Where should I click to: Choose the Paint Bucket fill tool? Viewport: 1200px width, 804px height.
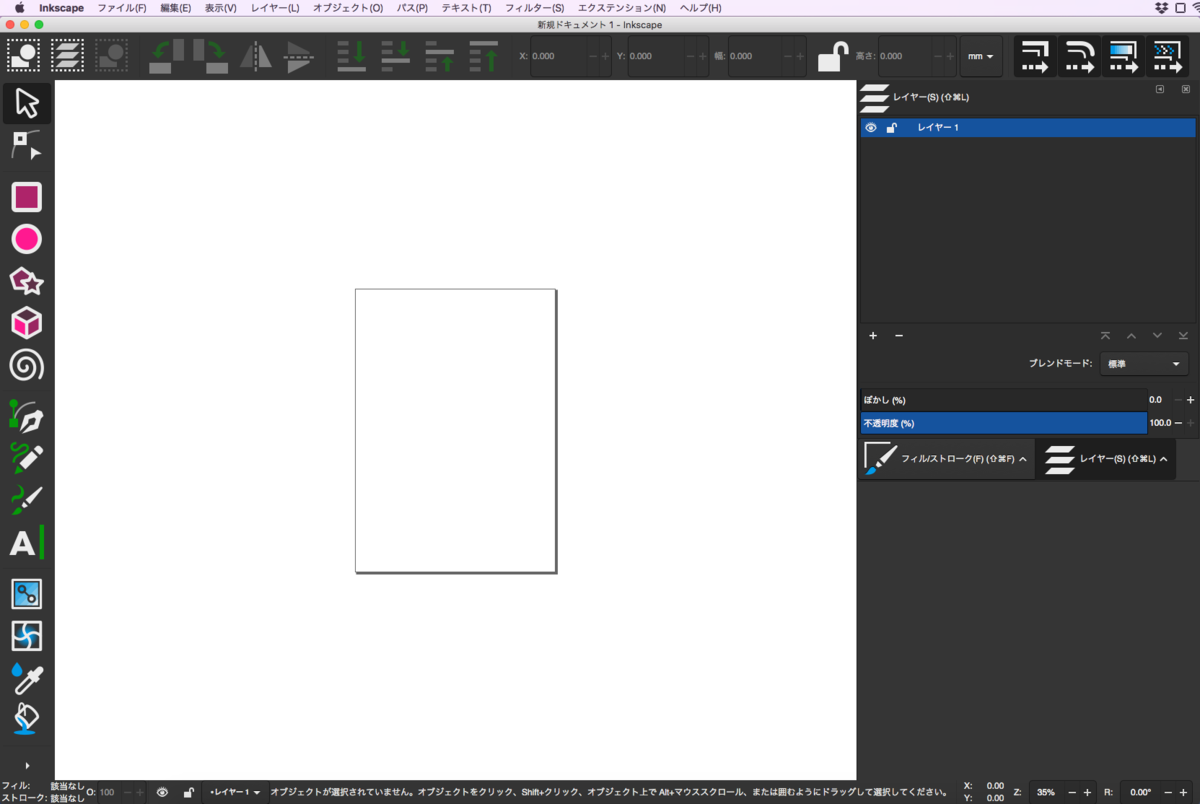26,718
